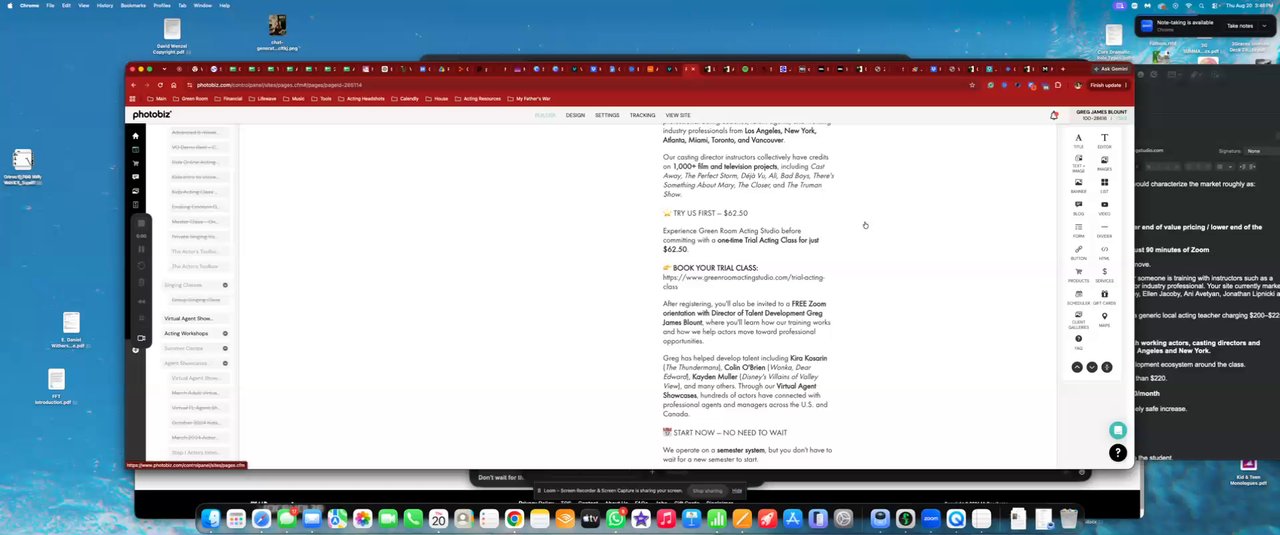Insert a Button block

pyautogui.click(x=1078, y=252)
